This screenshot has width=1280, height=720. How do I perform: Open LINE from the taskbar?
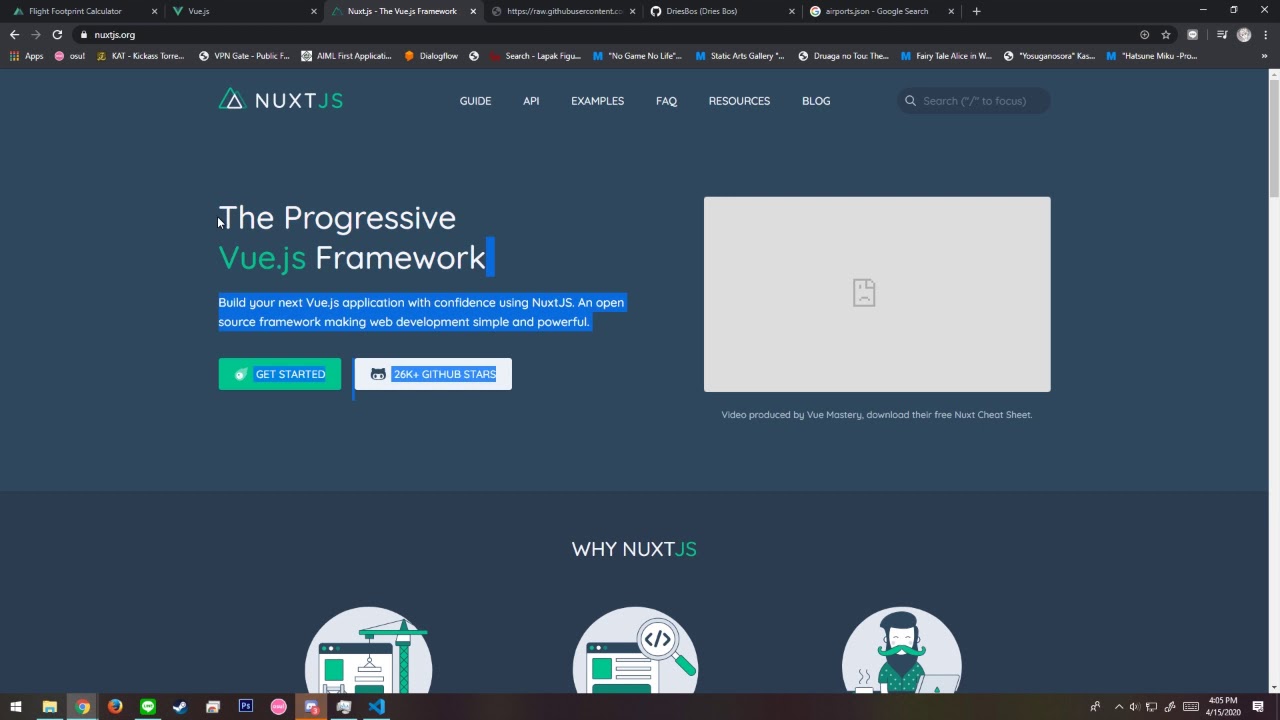click(148, 707)
